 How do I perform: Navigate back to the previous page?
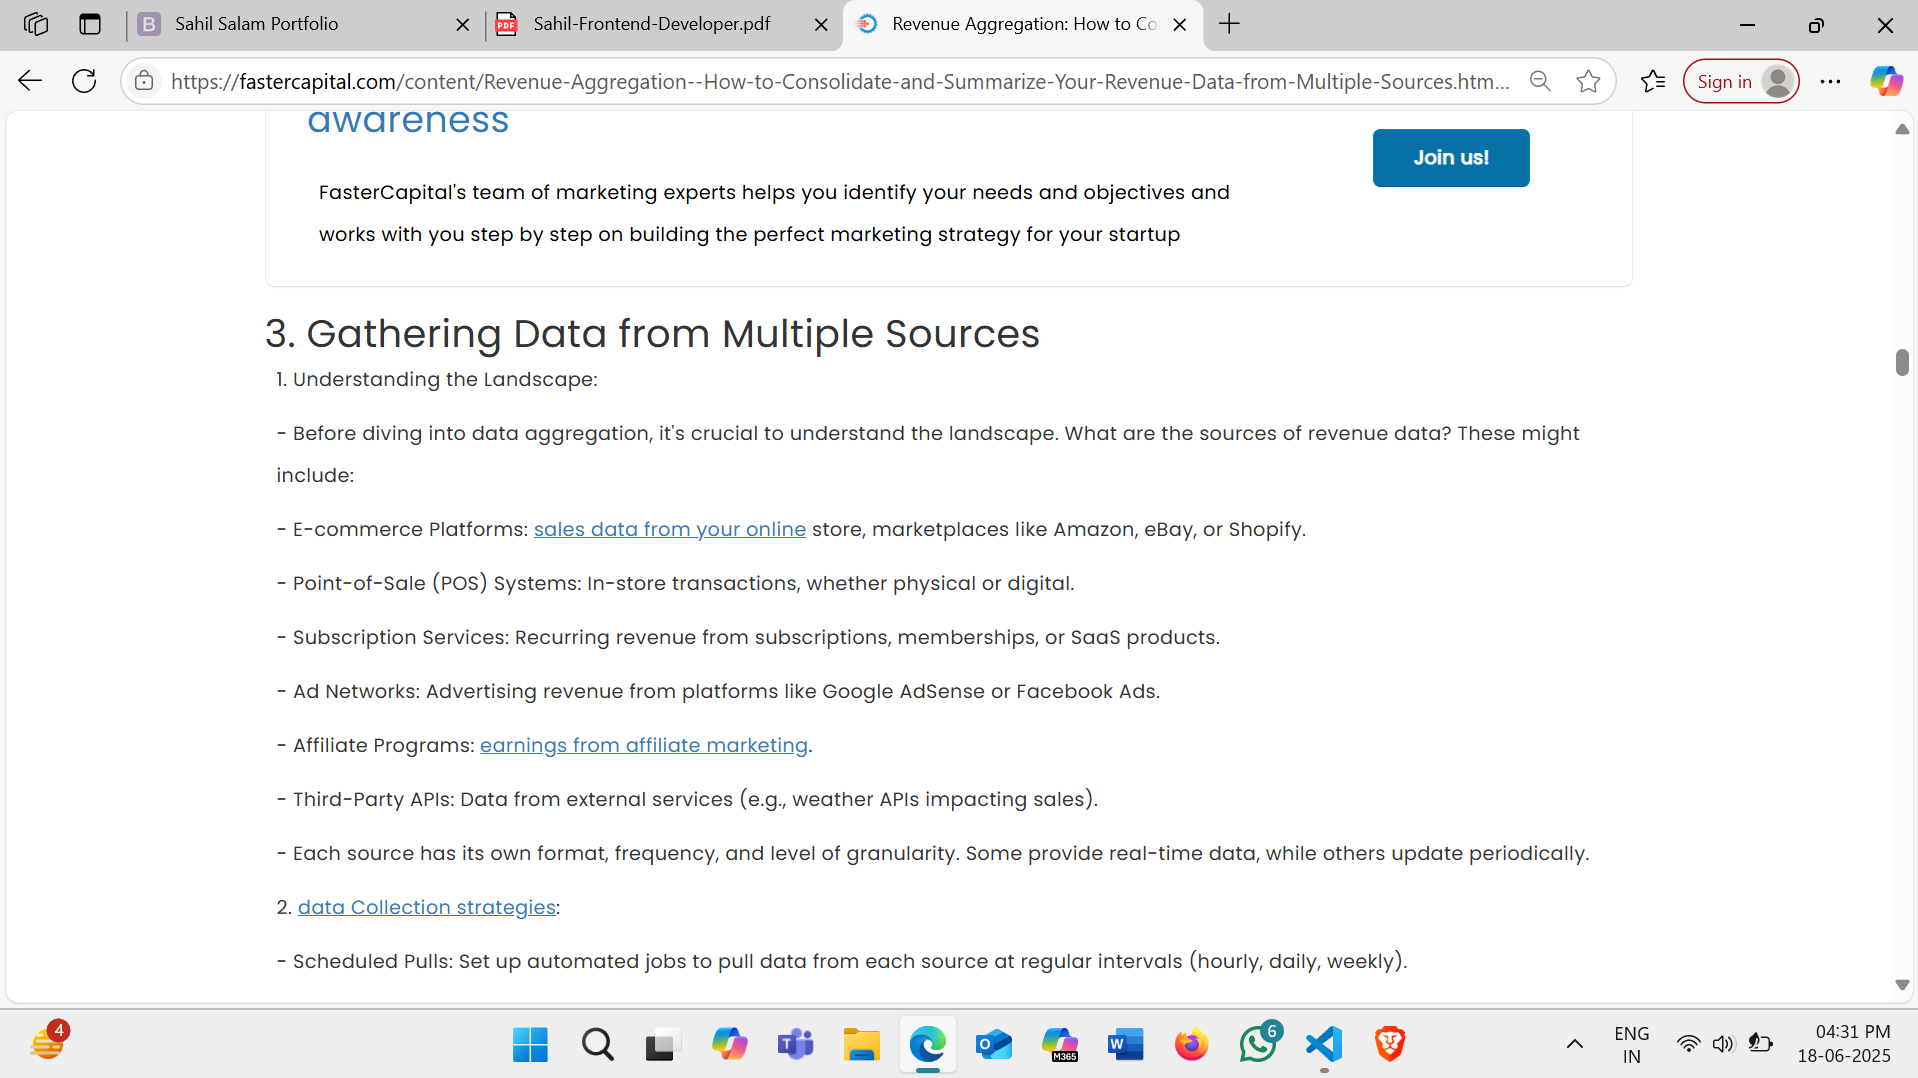click(x=29, y=81)
